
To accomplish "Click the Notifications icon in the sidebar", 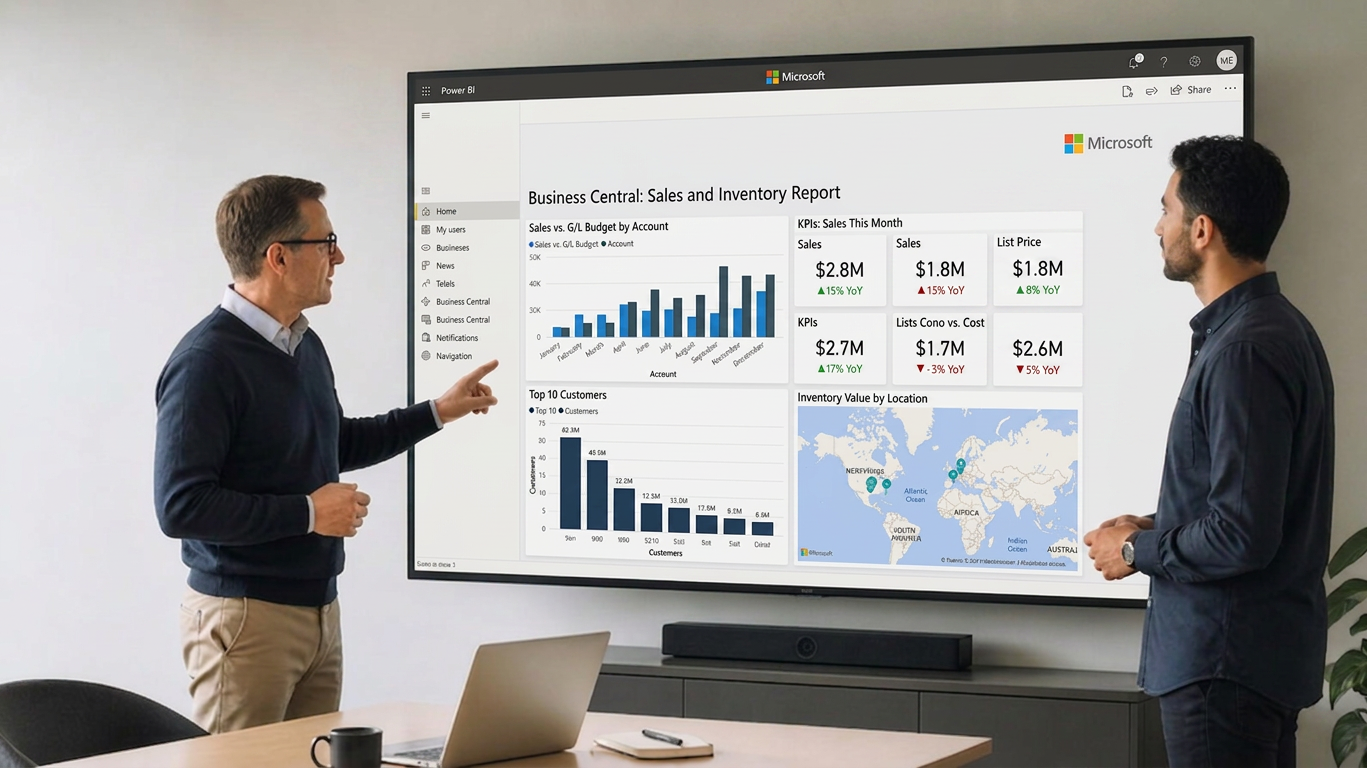I will pyautogui.click(x=426, y=337).
